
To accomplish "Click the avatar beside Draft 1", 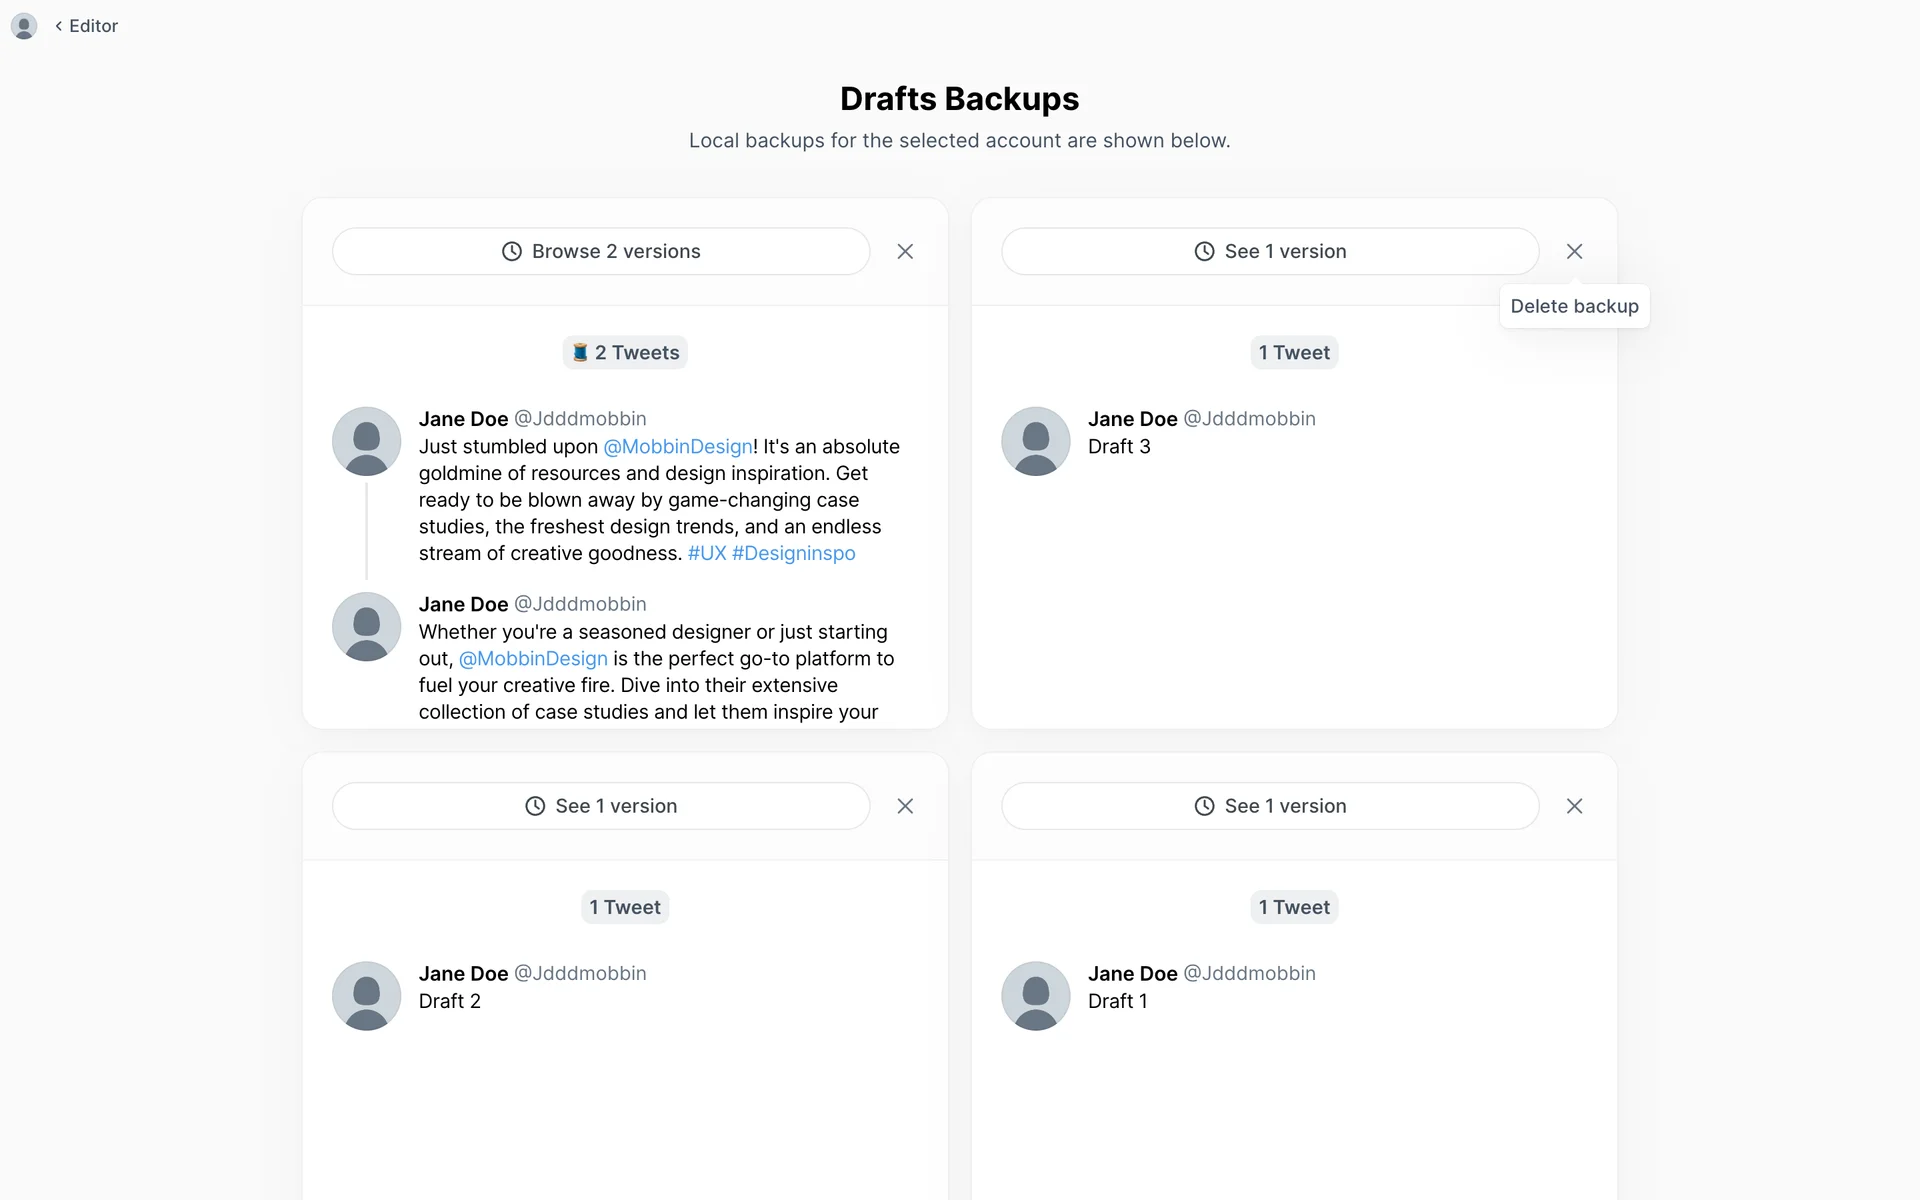I will click(x=1035, y=996).
